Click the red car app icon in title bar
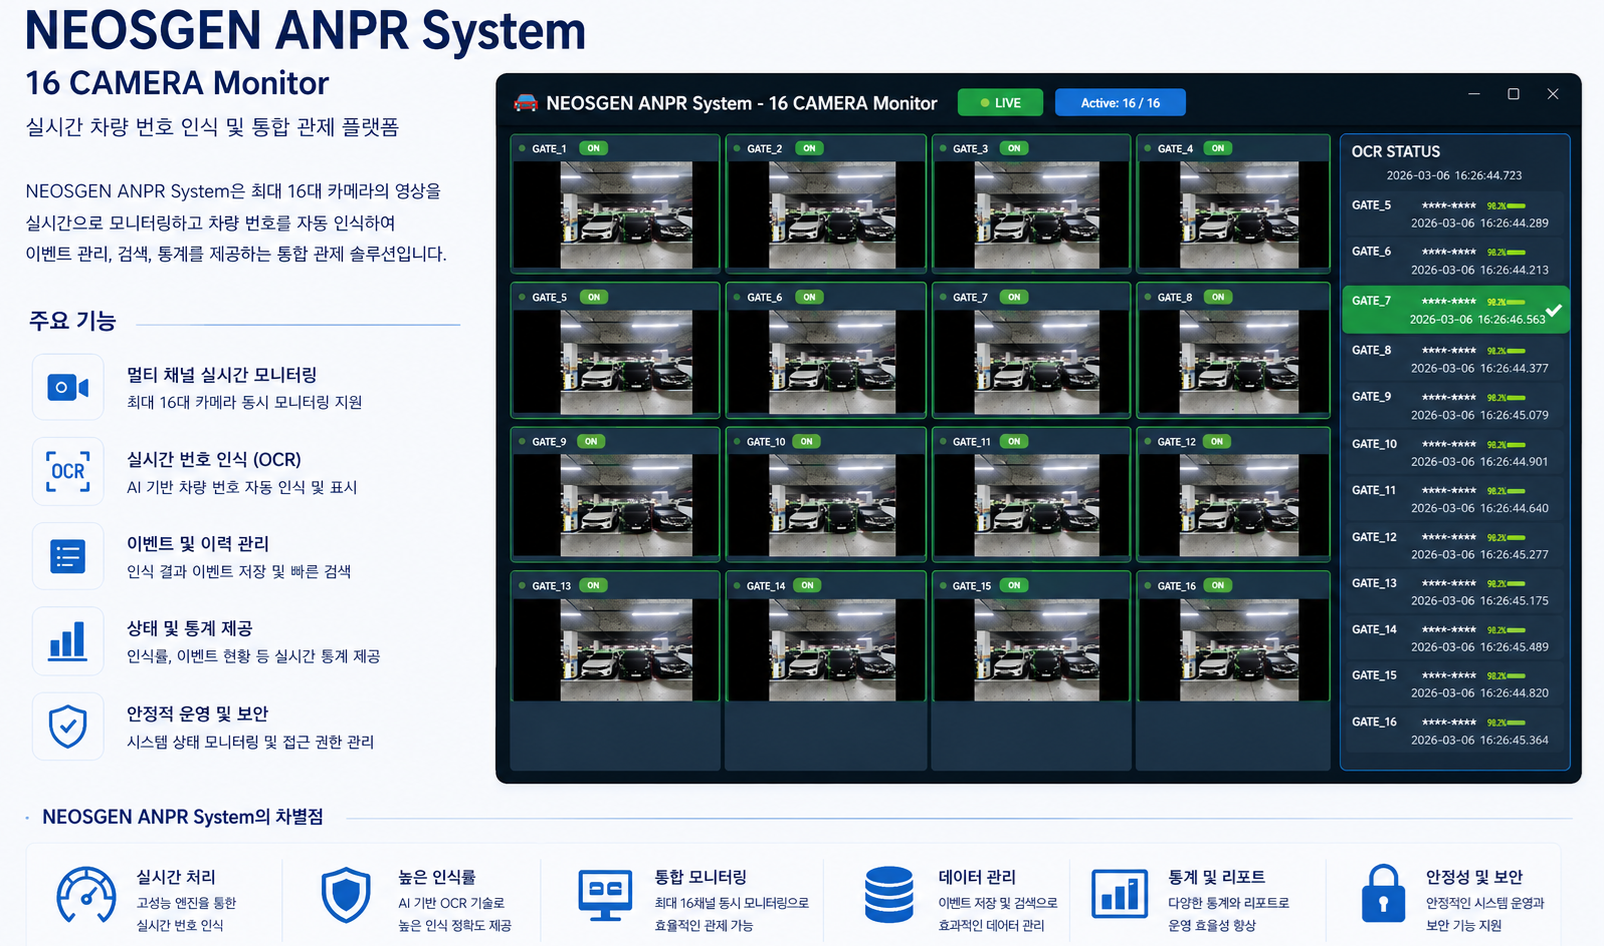The height and width of the screenshot is (946, 1604). 525,103
